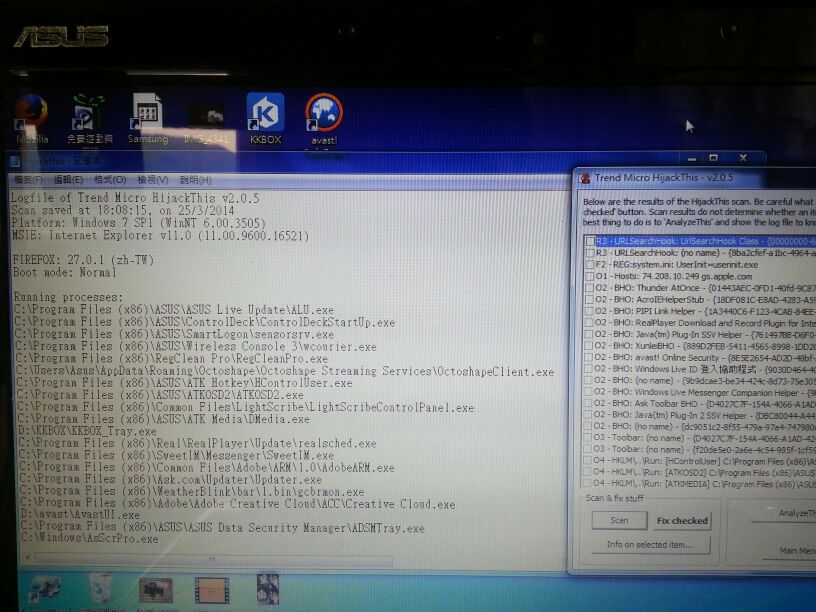
Task: Click the D:\KKBOX\KKBOX_Tray.exe line
Action: pos(87,431)
